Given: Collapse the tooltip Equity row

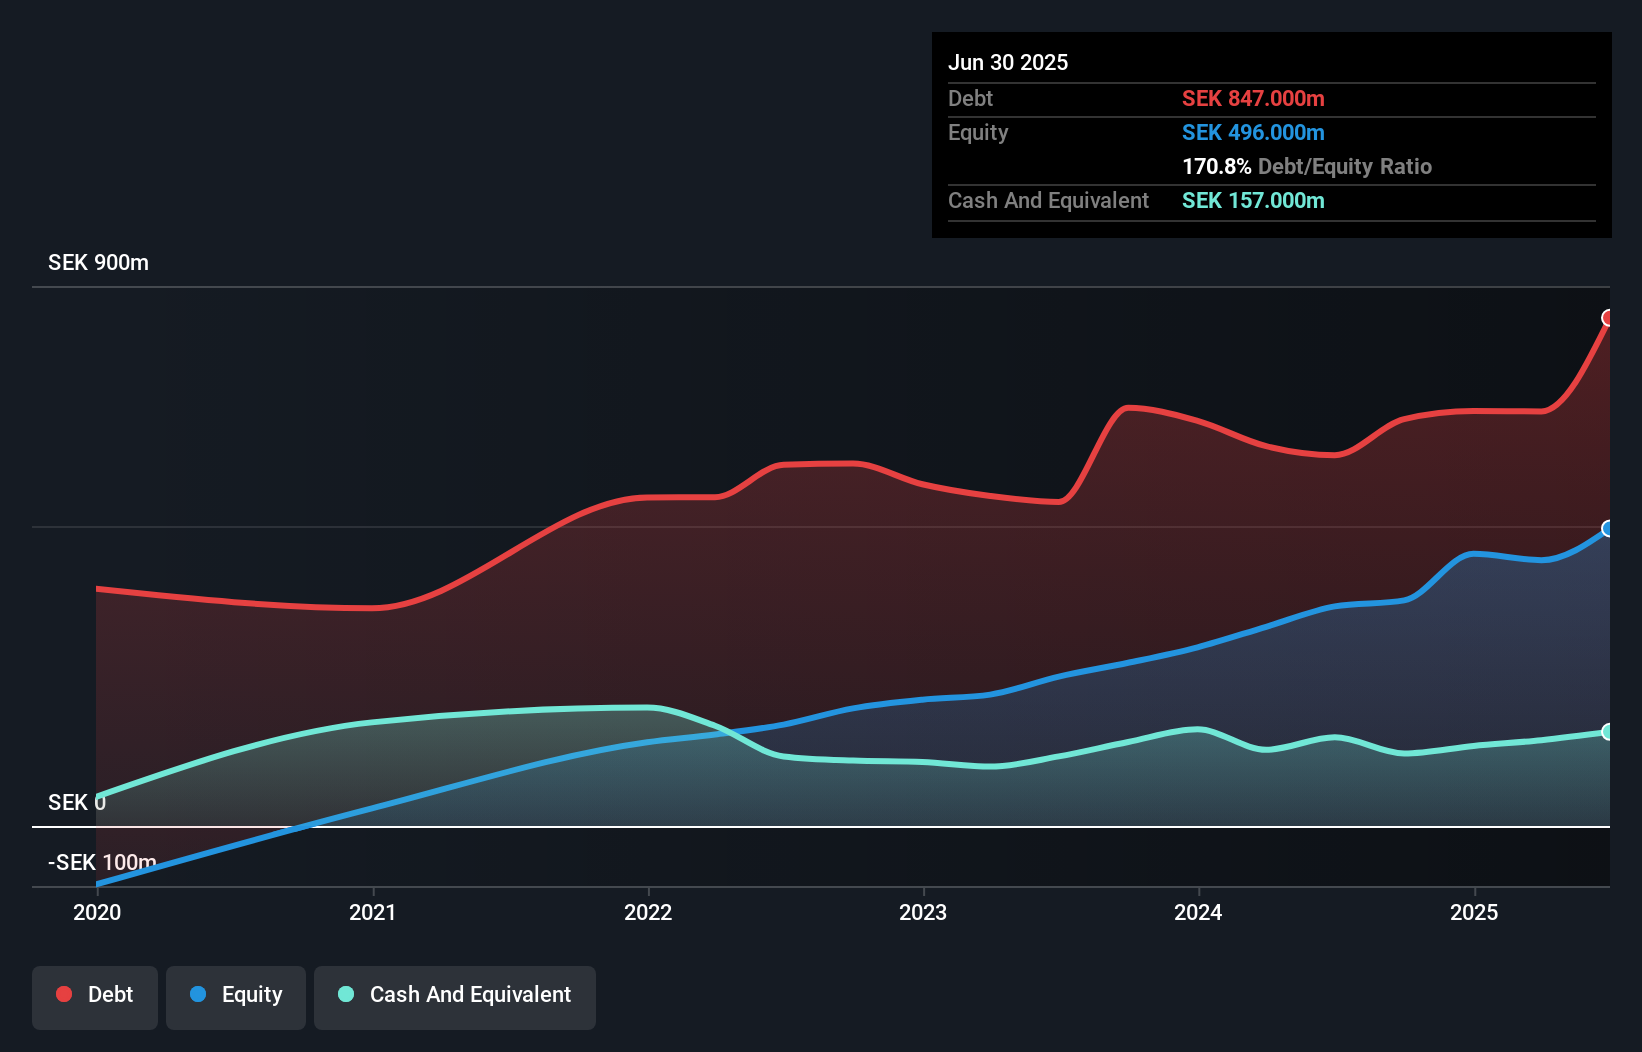Looking at the screenshot, I should tap(978, 132).
